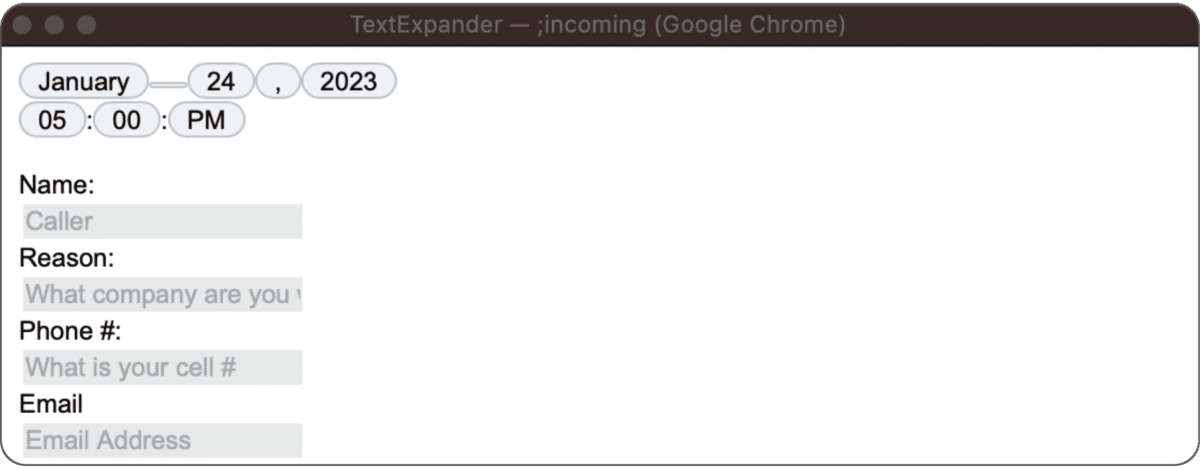Click the TextExpander window title bar
Viewport: 1200px width, 468px height.
click(x=598, y=25)
